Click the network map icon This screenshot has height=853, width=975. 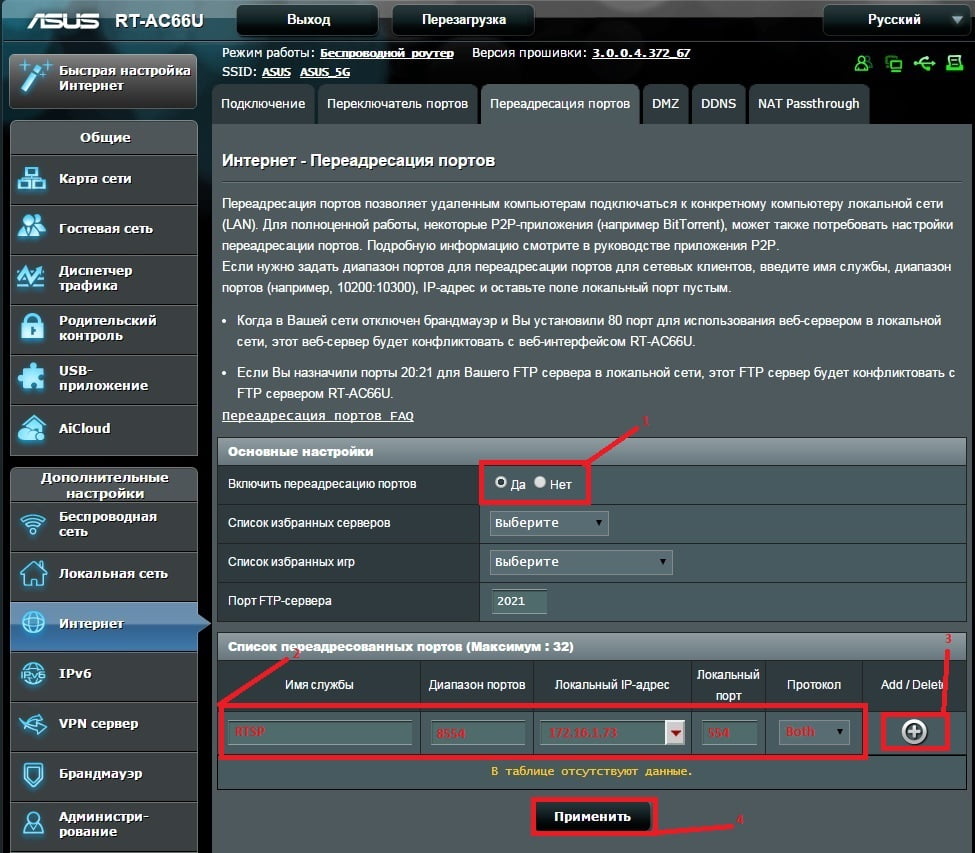click(32, 178)
